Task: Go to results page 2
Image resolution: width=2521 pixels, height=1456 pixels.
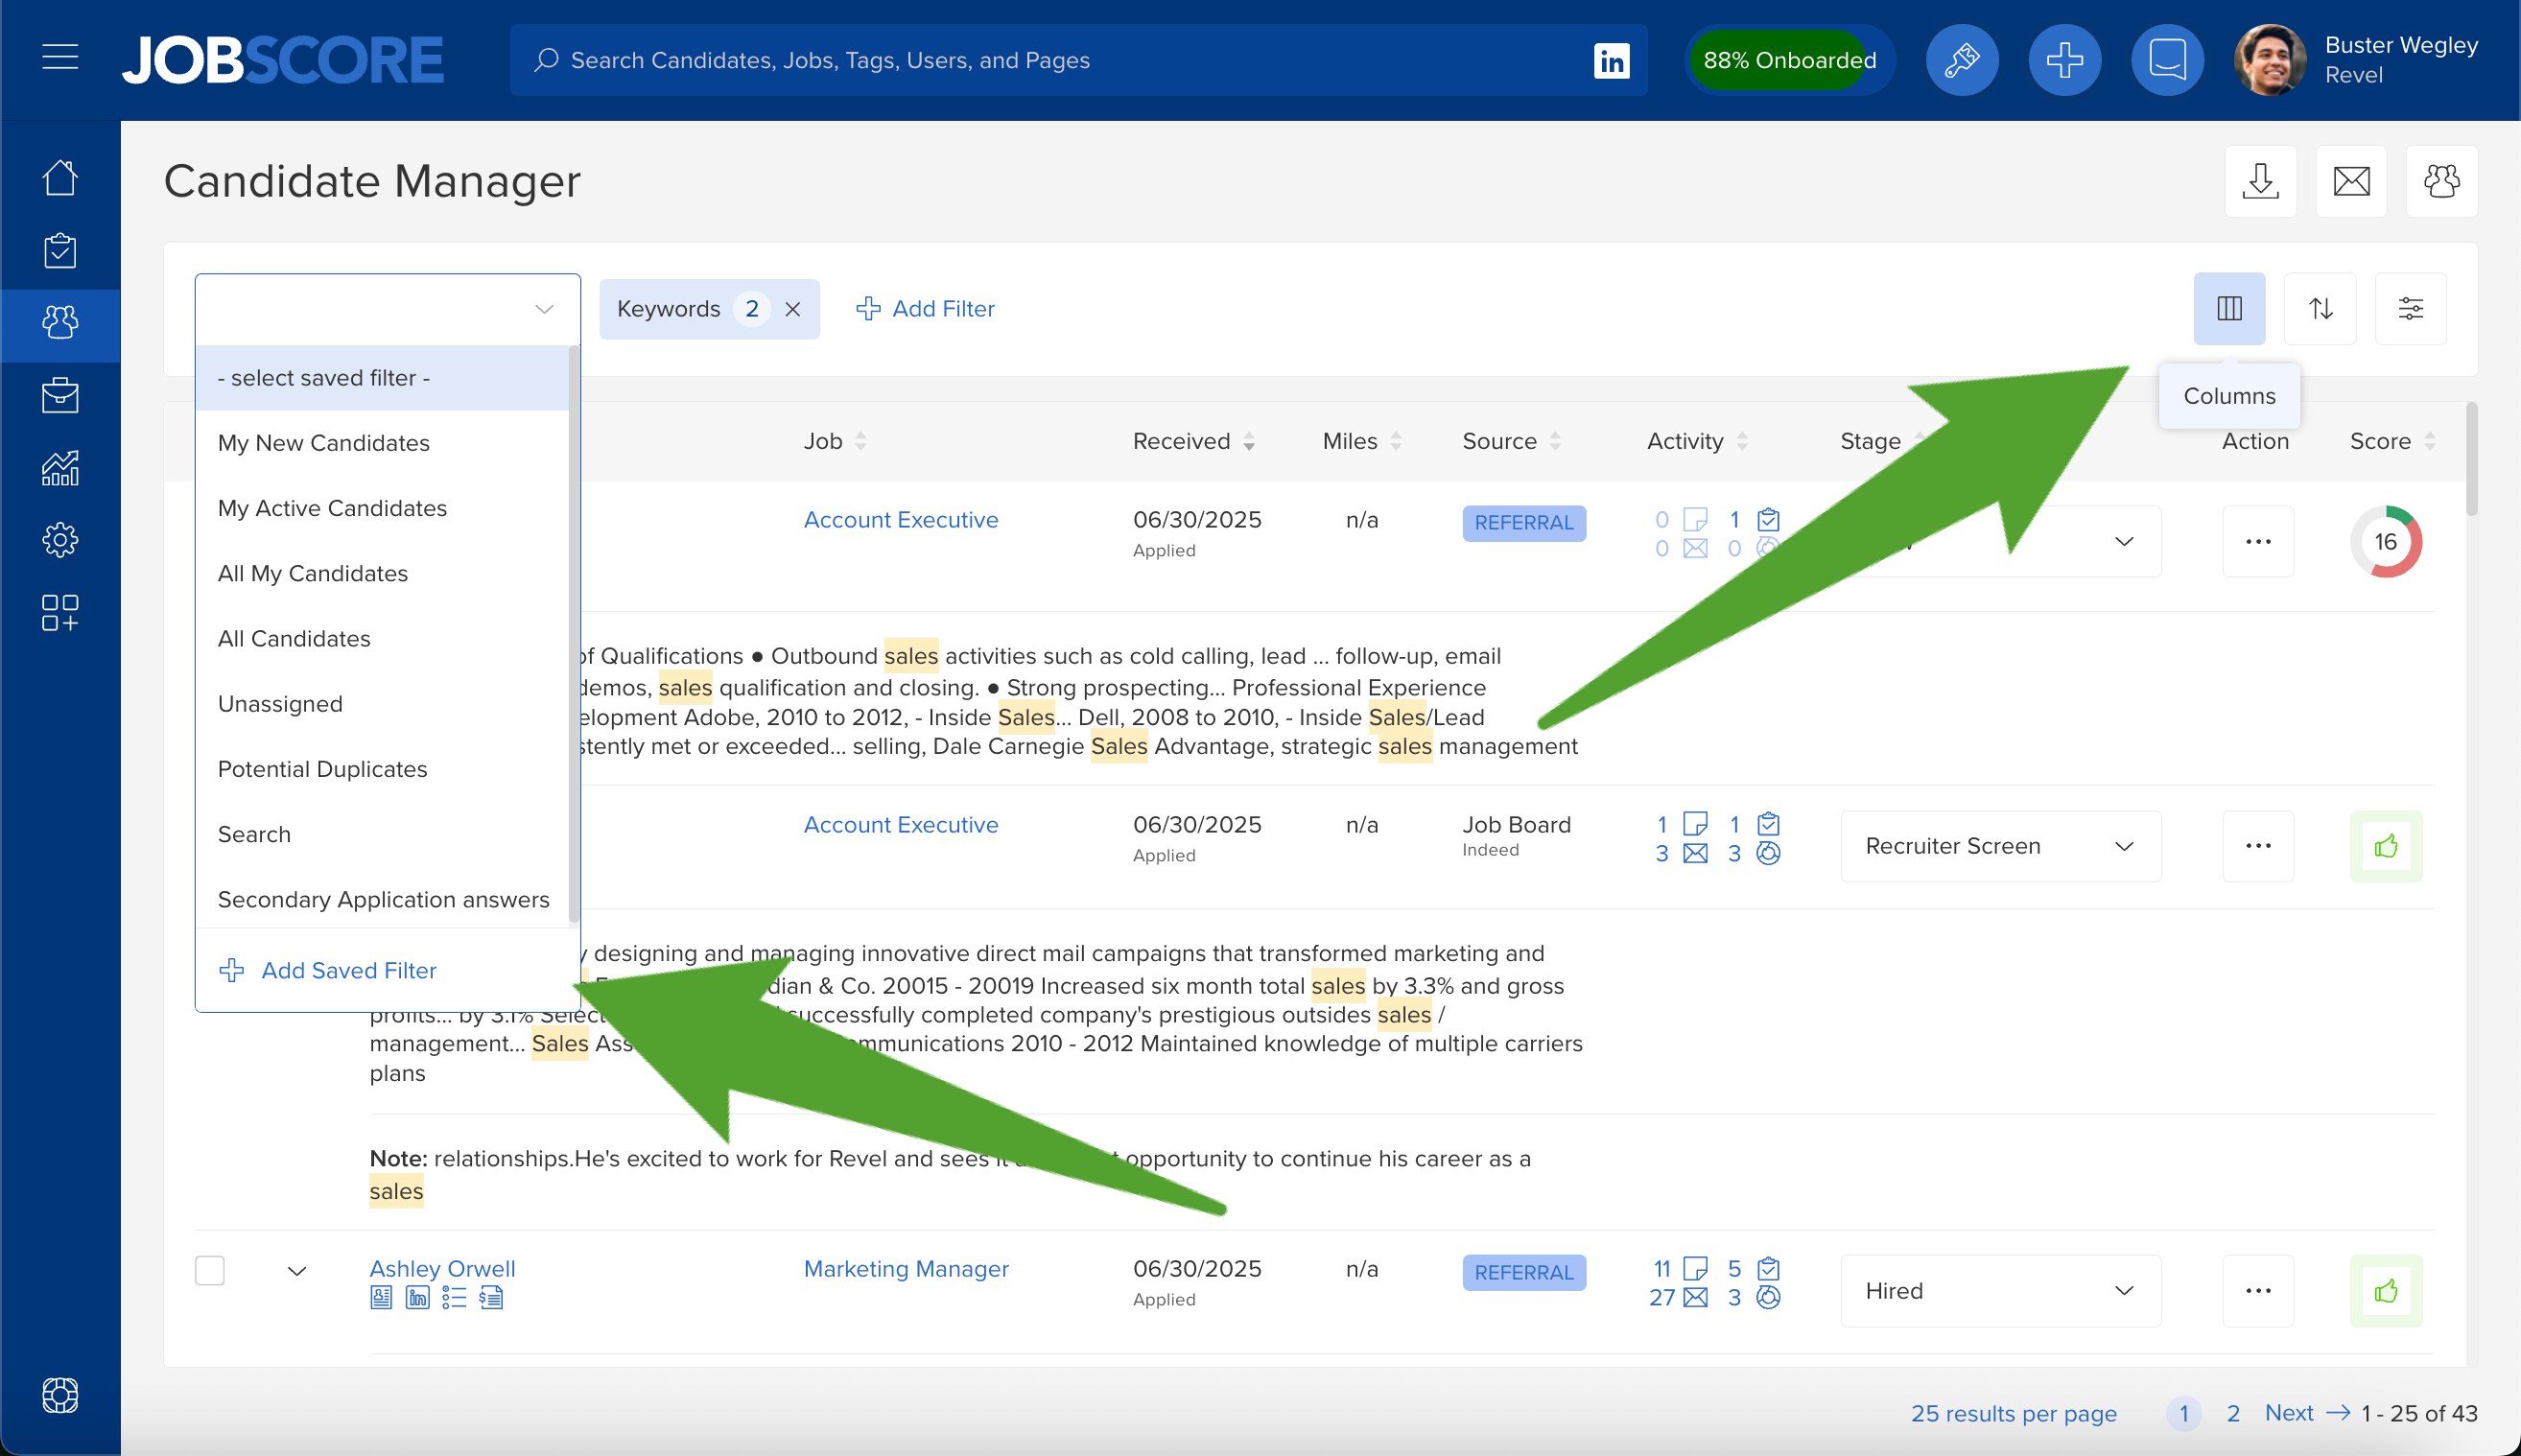Action: [2232, 1413]
